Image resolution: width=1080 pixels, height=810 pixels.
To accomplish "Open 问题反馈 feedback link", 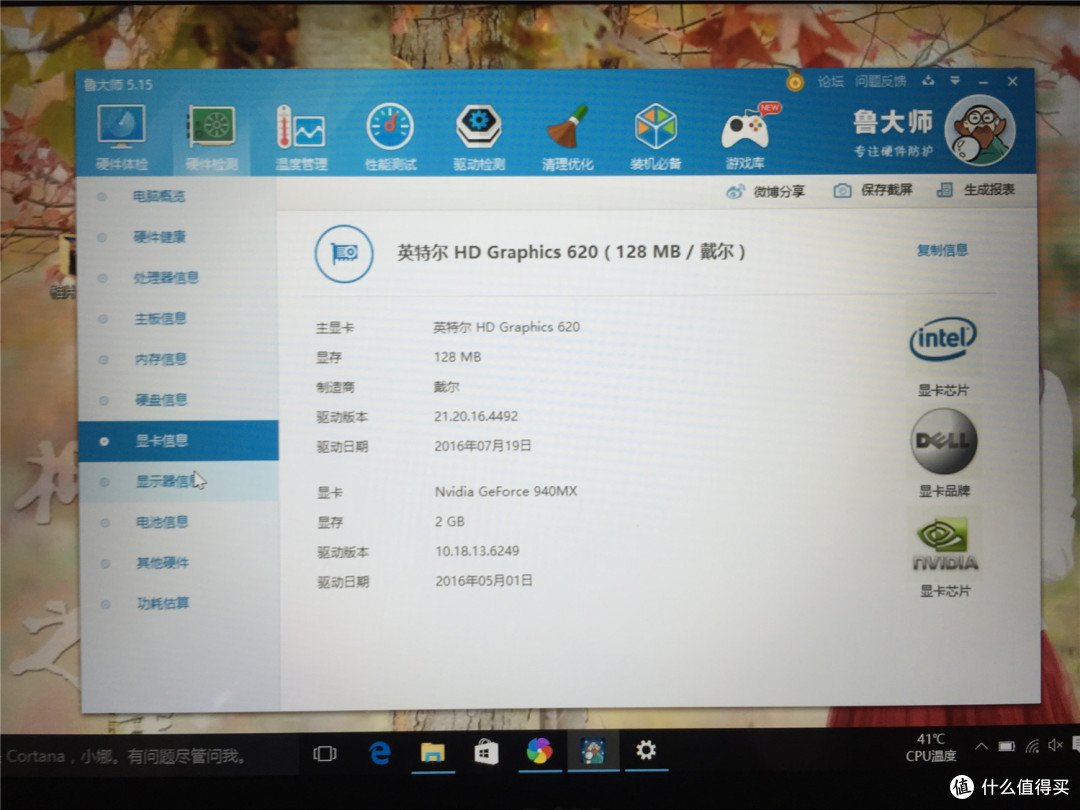I will tap(880, 82).
